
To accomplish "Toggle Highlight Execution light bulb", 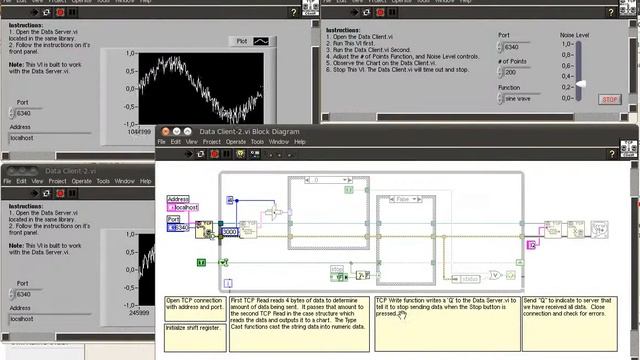I will coord(240,154).
